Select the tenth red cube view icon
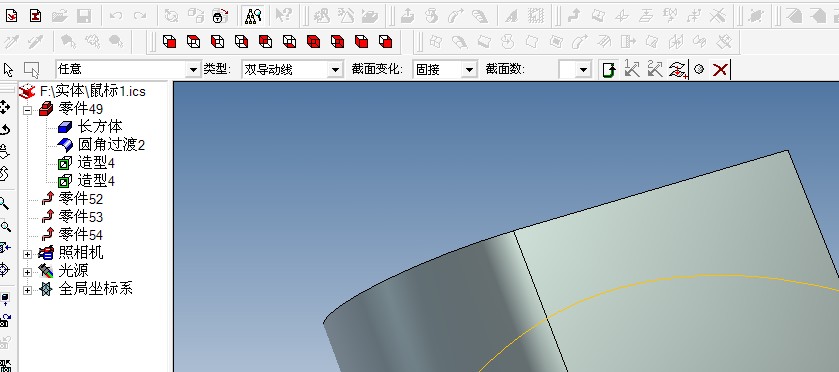 [x=385, y=41]
